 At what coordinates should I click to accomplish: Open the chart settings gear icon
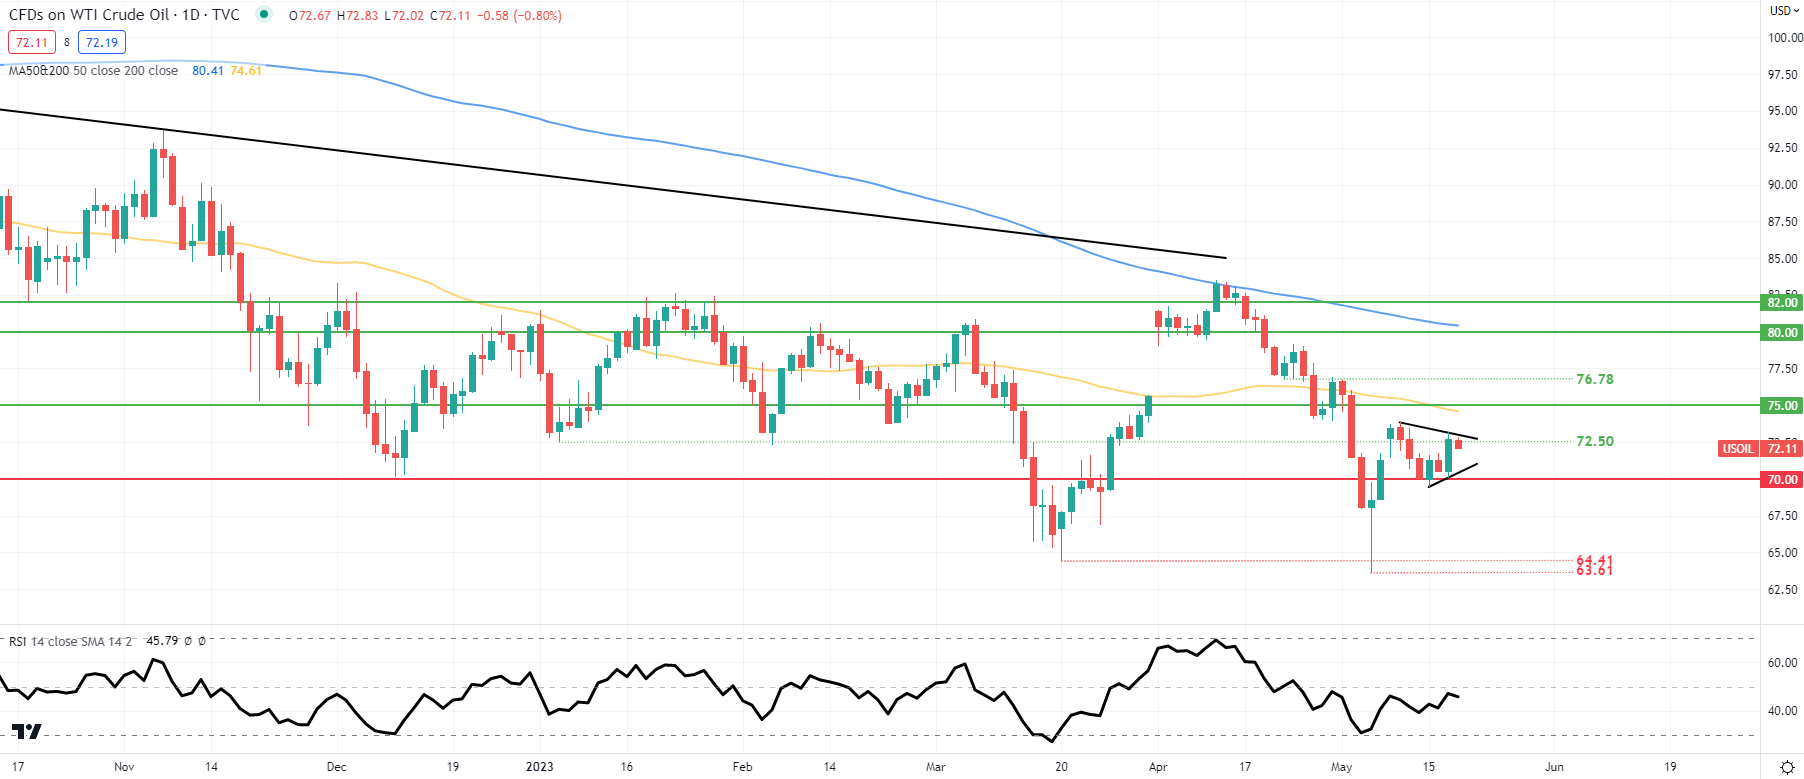pos(1787,767)
